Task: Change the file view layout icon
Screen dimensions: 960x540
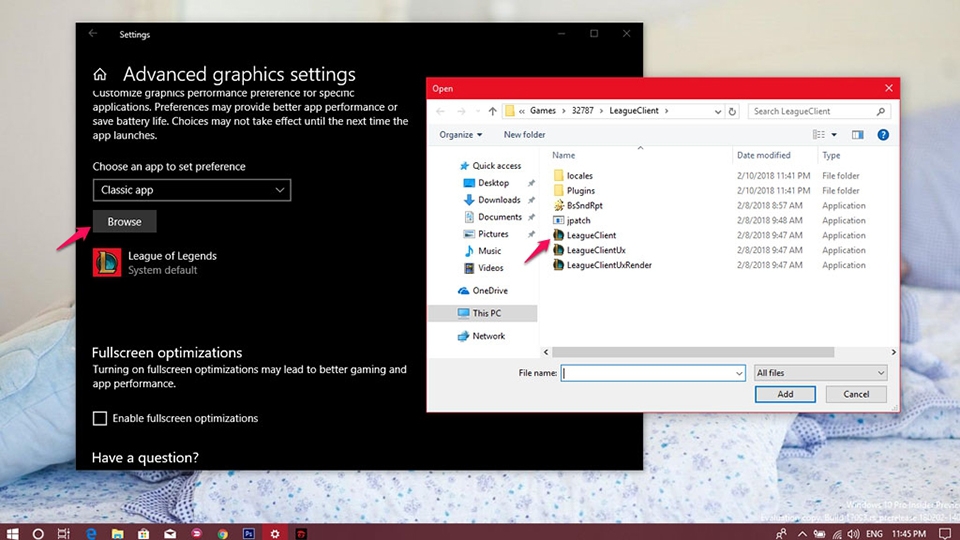Action: pos(819,135)
